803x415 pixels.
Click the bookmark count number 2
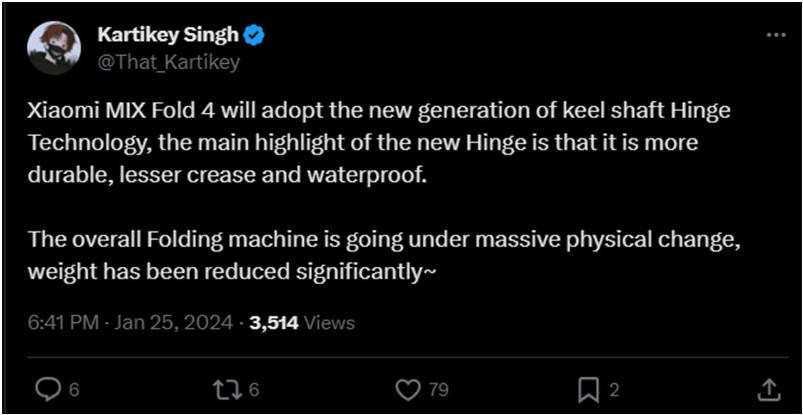pos(615,389)
